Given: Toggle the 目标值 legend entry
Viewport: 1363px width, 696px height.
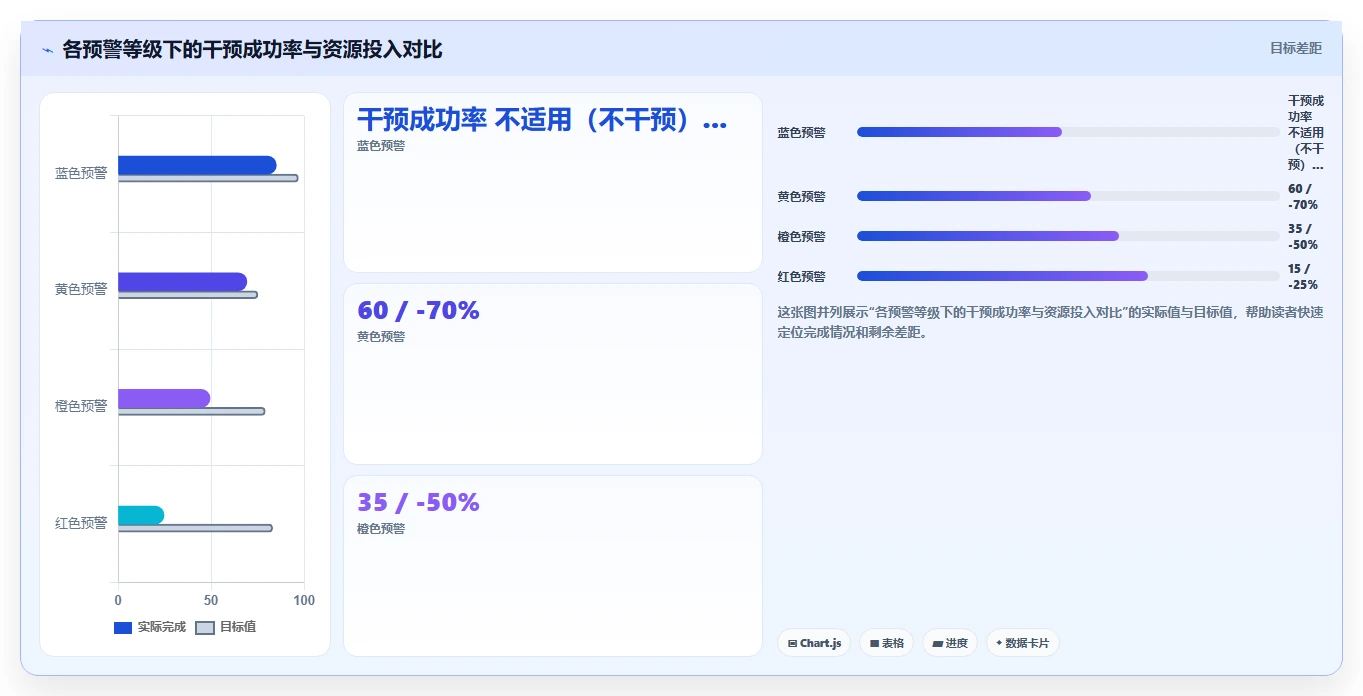Looking at the screenshot, I should 225,627.
